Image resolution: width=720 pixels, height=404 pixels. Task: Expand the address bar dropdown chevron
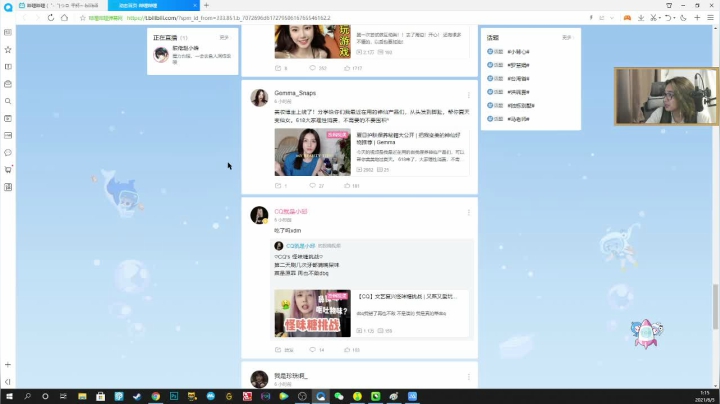point(612,18)
